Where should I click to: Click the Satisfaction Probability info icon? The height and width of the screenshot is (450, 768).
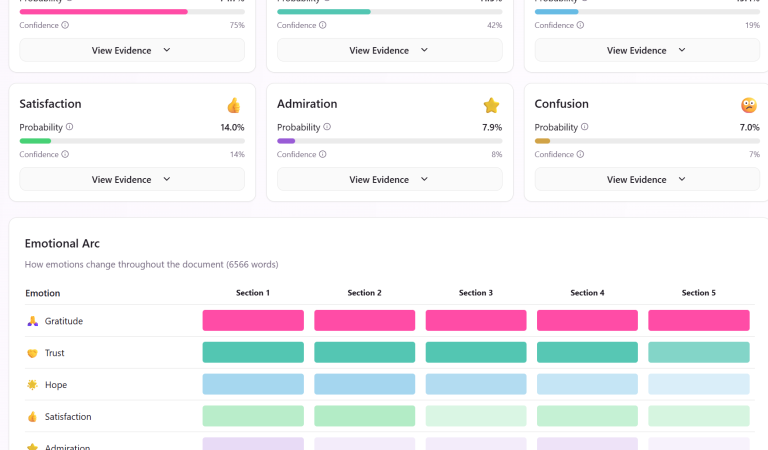pyautogui.click(x=70, y=127)
